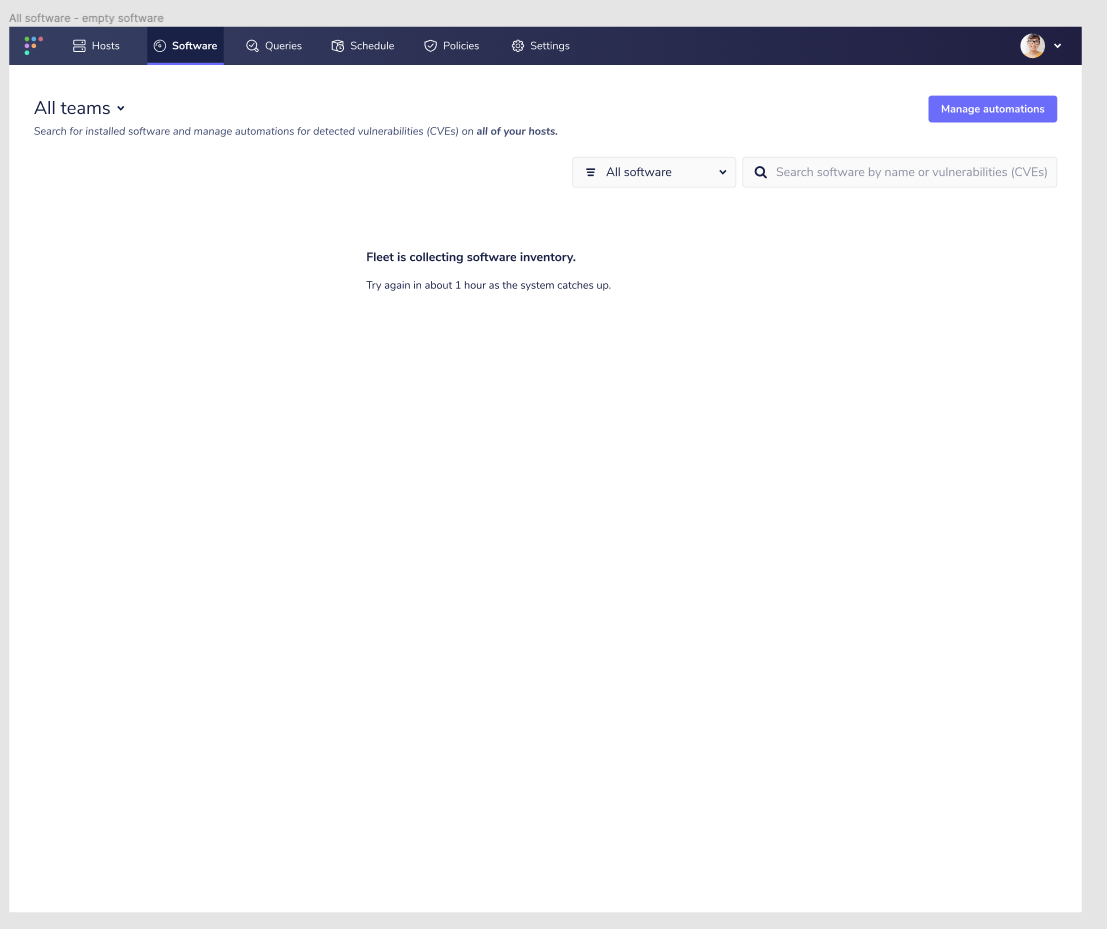Select the Software tab
The width and height of the screenshot is (1107, 929).
coord(185,45)
